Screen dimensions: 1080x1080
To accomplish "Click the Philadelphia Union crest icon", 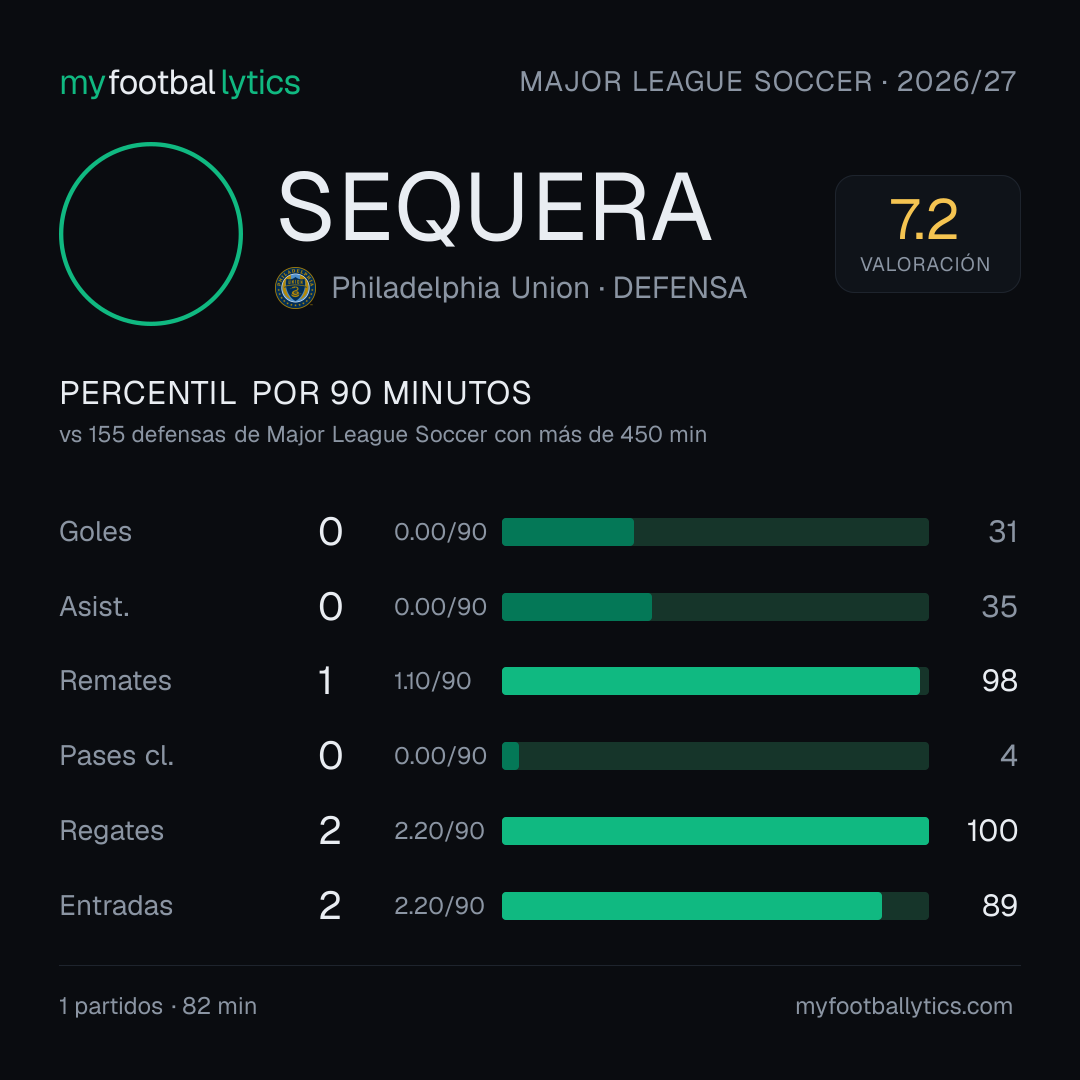I will (x=295, y=288).
